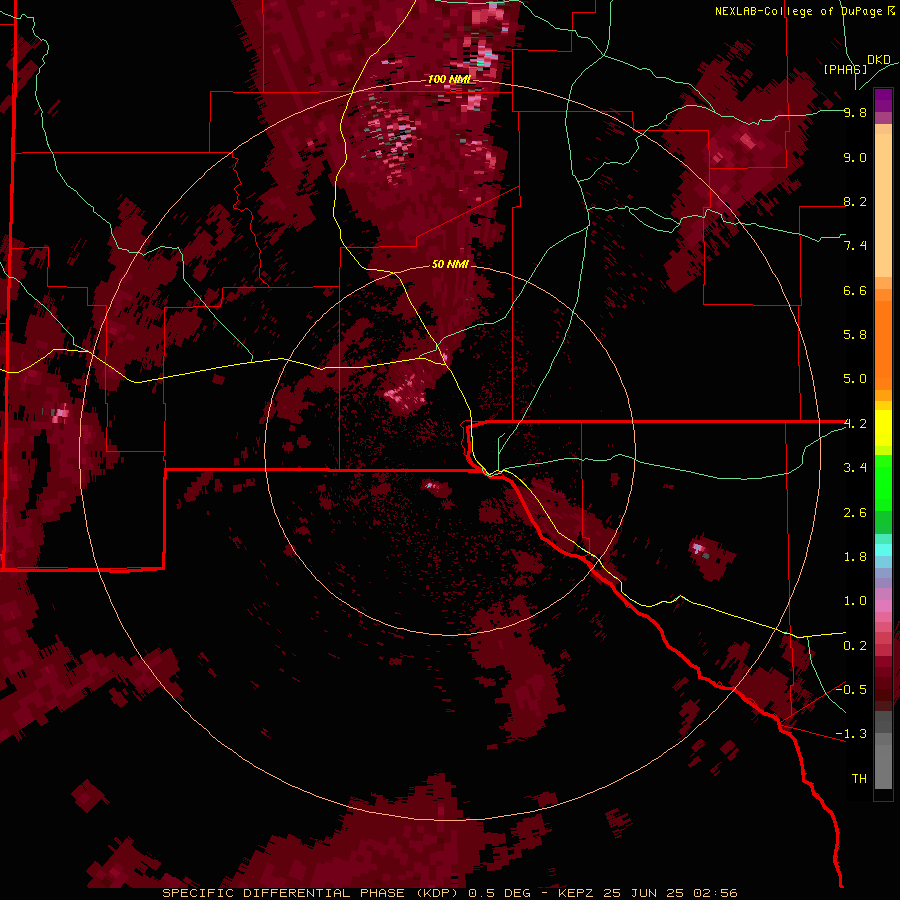The height and width of the screenshot is (900, 900).
Task: Select the 8.2 scale value
Action: [x=855, y=201]
